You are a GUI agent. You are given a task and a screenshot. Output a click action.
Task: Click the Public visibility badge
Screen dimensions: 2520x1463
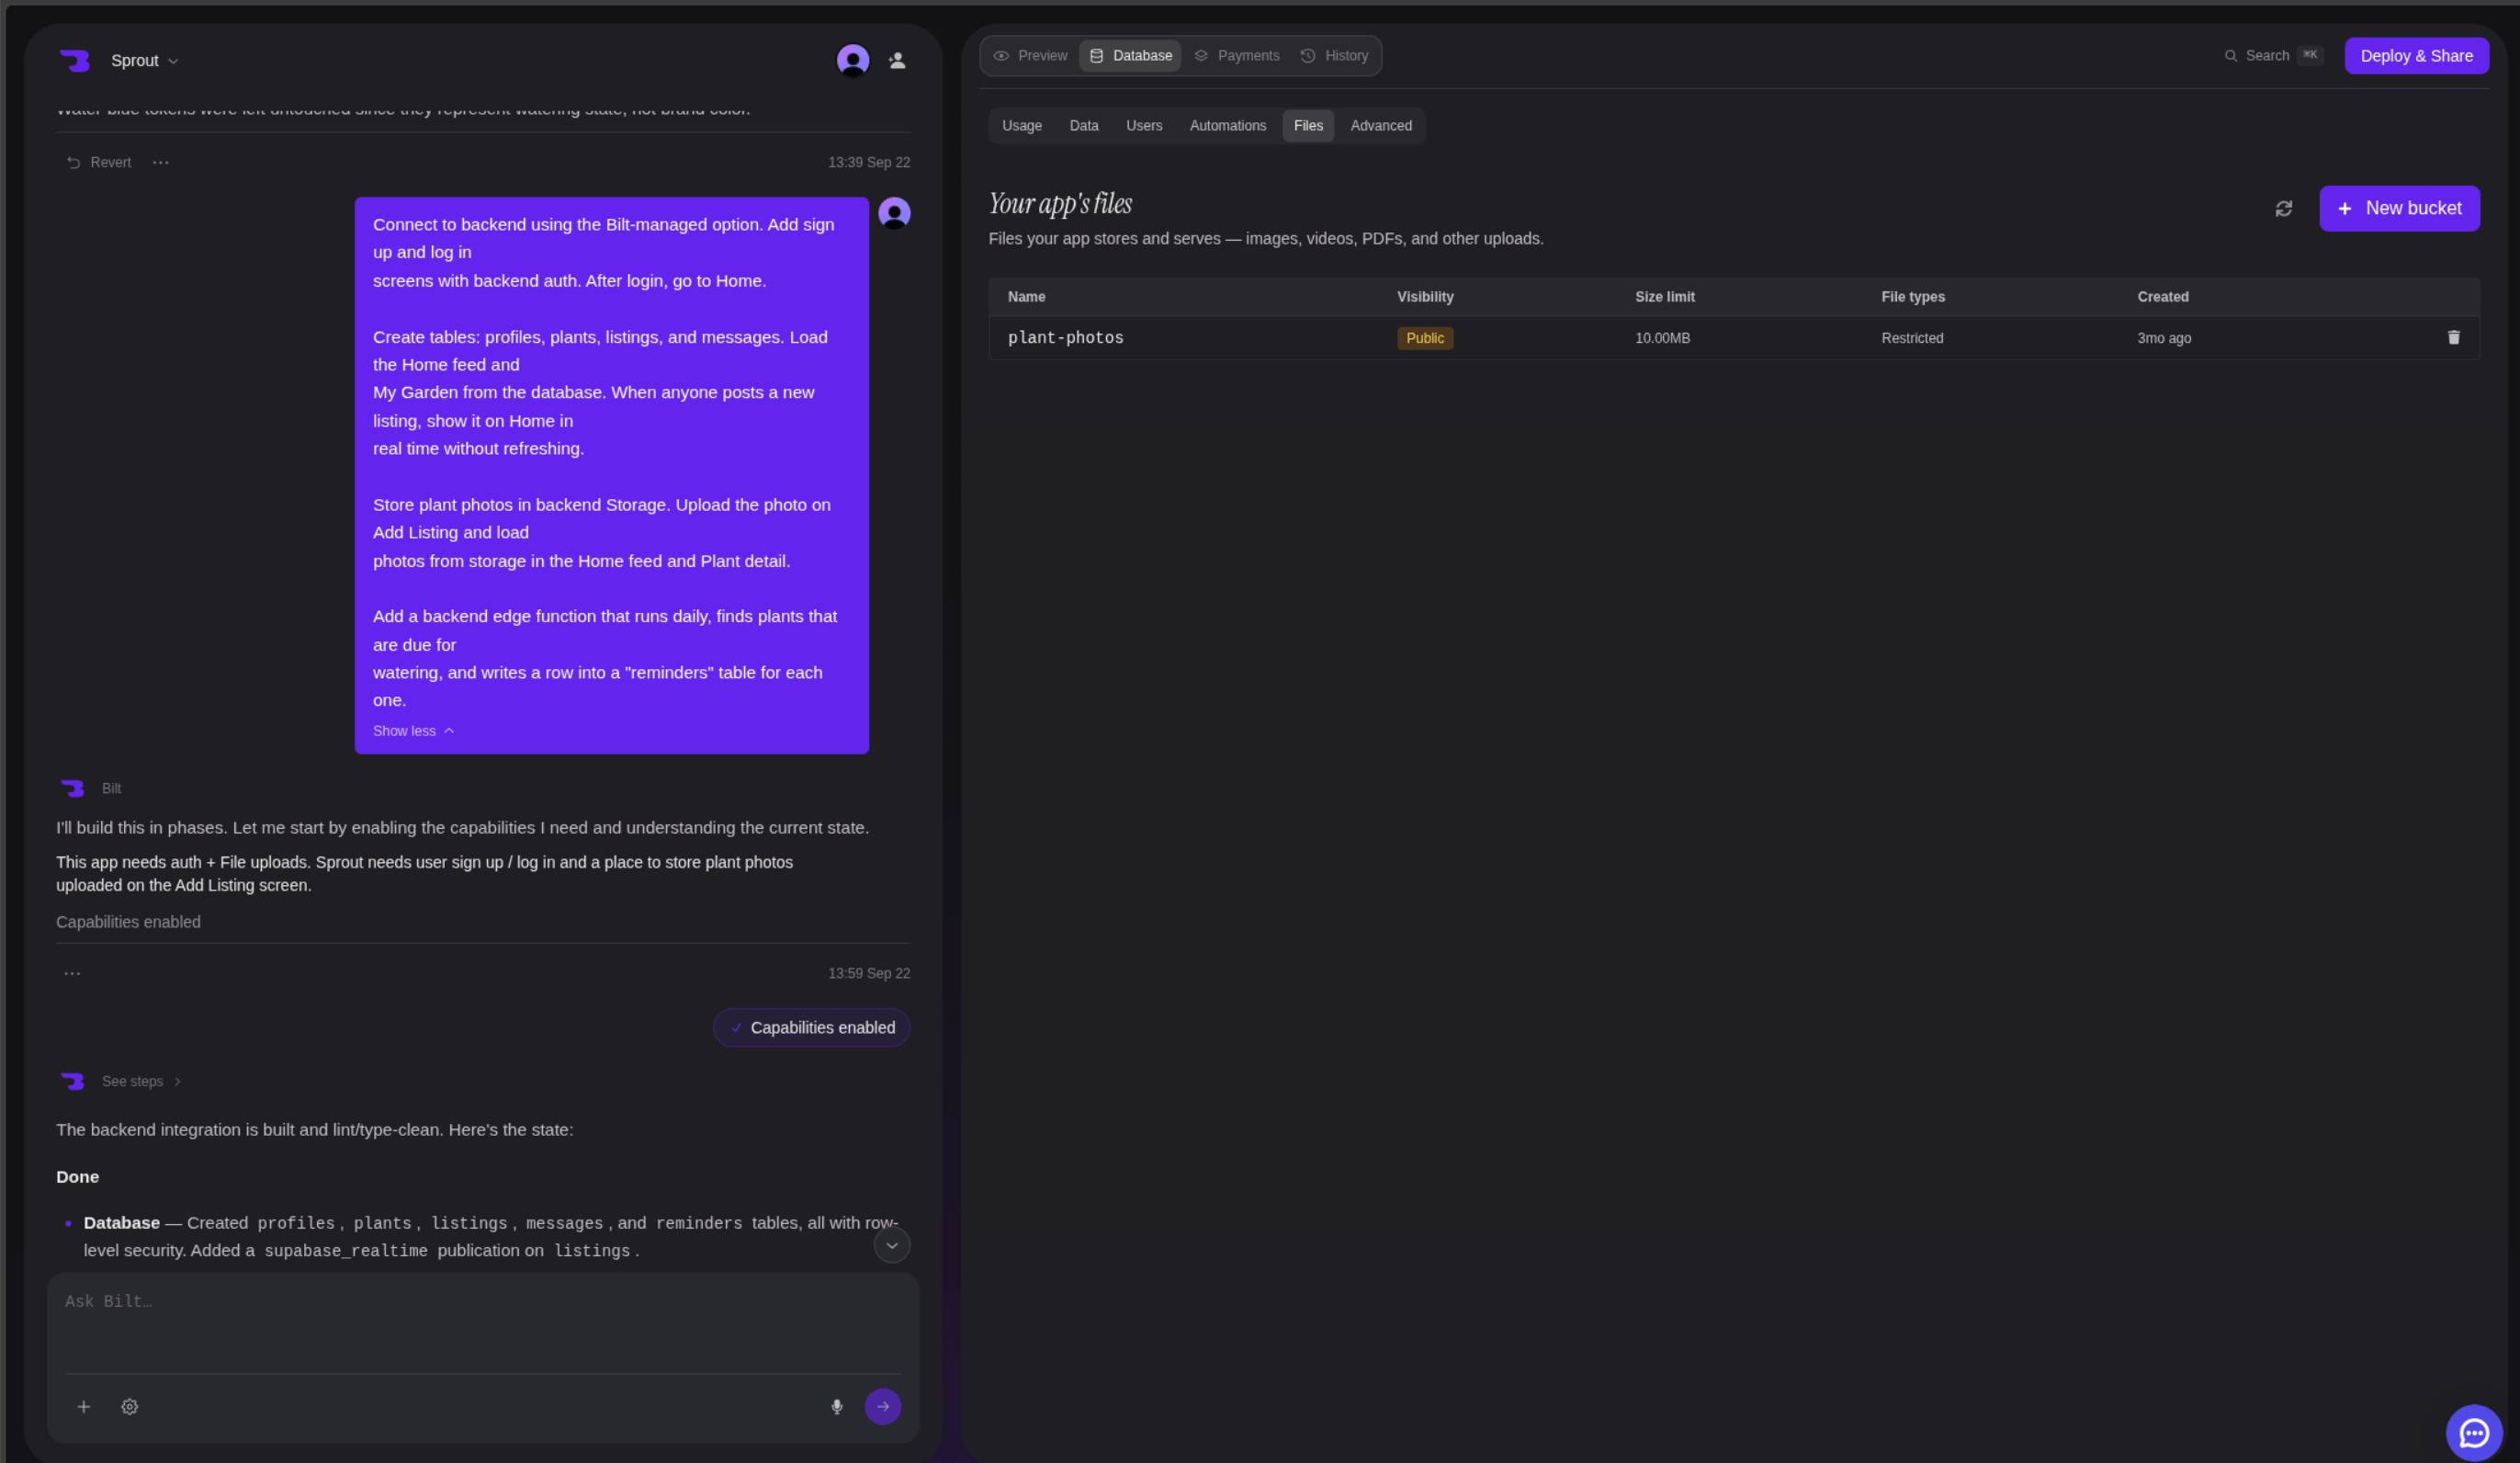click(x=1425, y=338)
